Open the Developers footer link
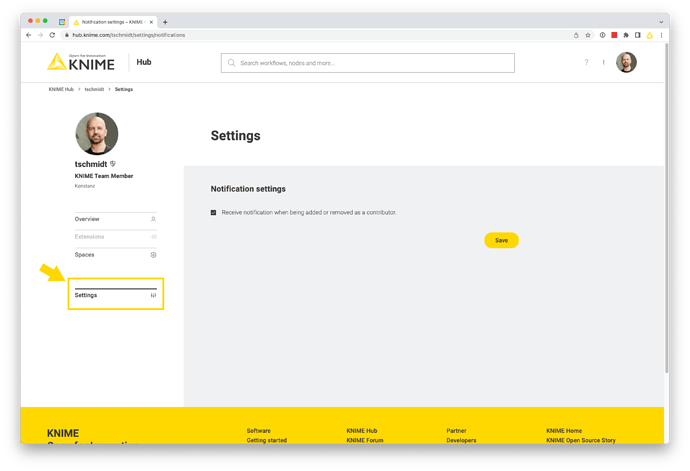 click(461, 440)
